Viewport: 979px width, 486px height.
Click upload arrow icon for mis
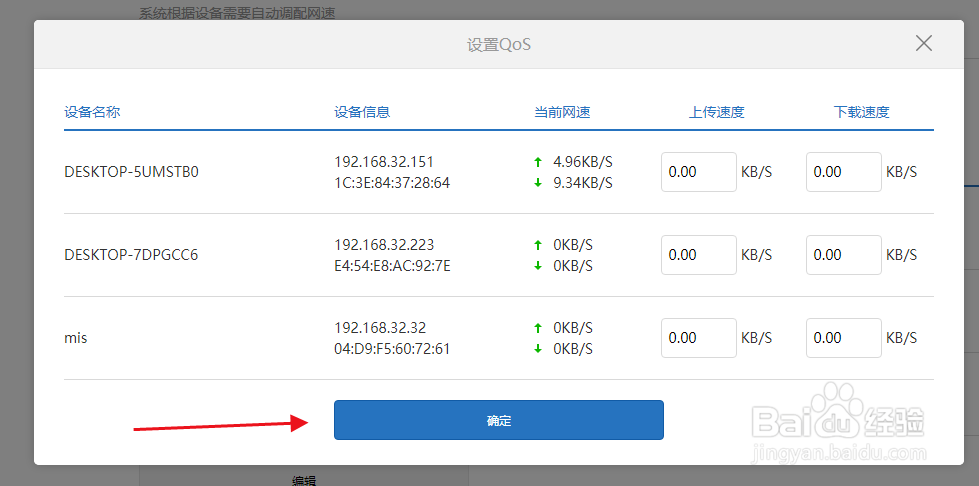(538, 327)
